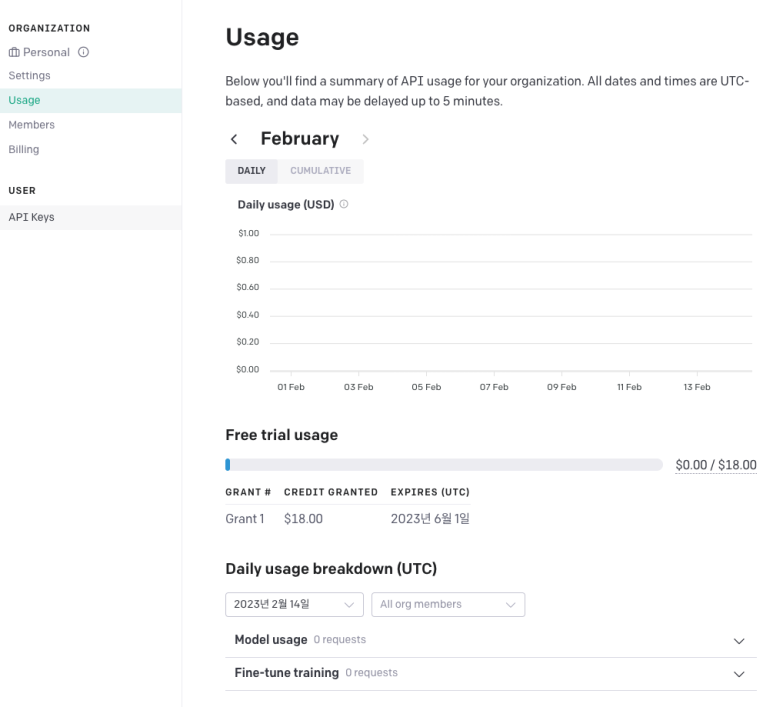Open the date dropdown showing 2023년 2월 14일

(x=294, y=604)
